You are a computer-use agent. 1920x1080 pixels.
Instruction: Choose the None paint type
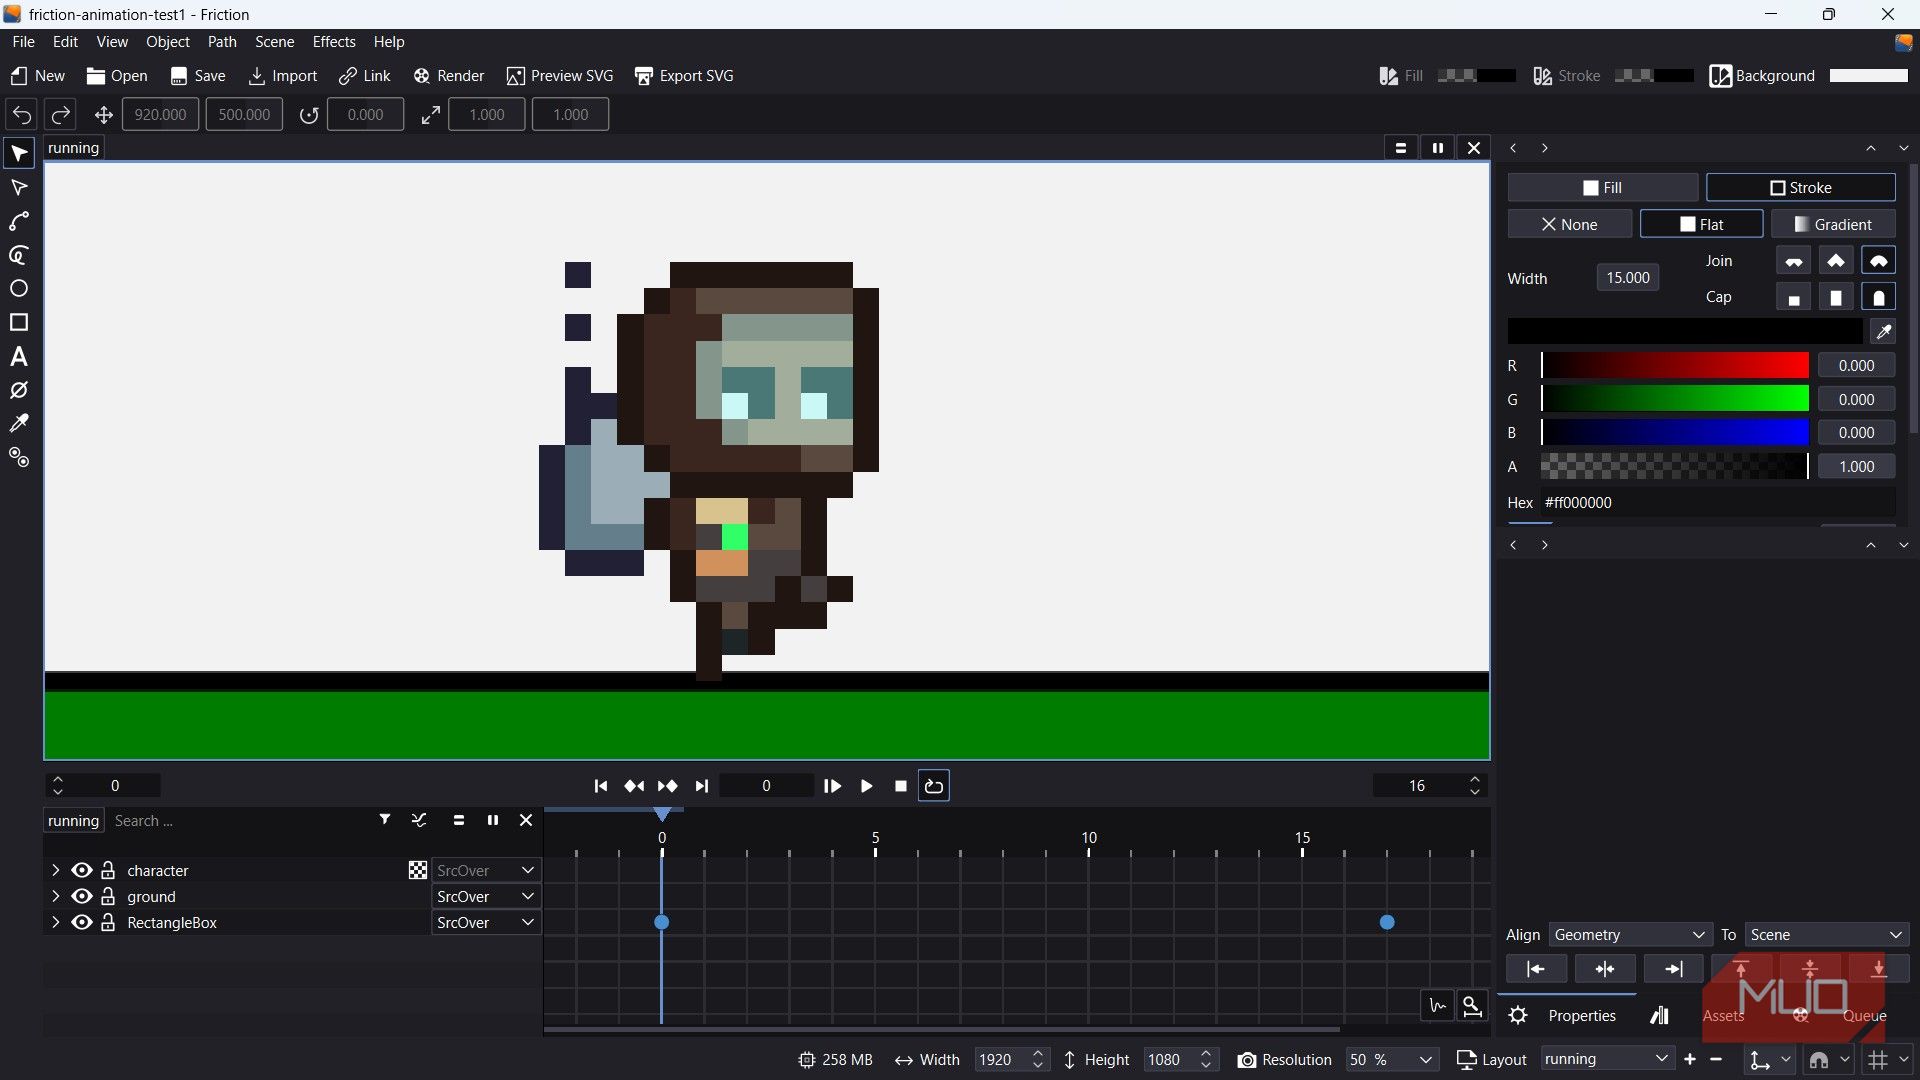pyautogui.click(x=1570, y=225)
